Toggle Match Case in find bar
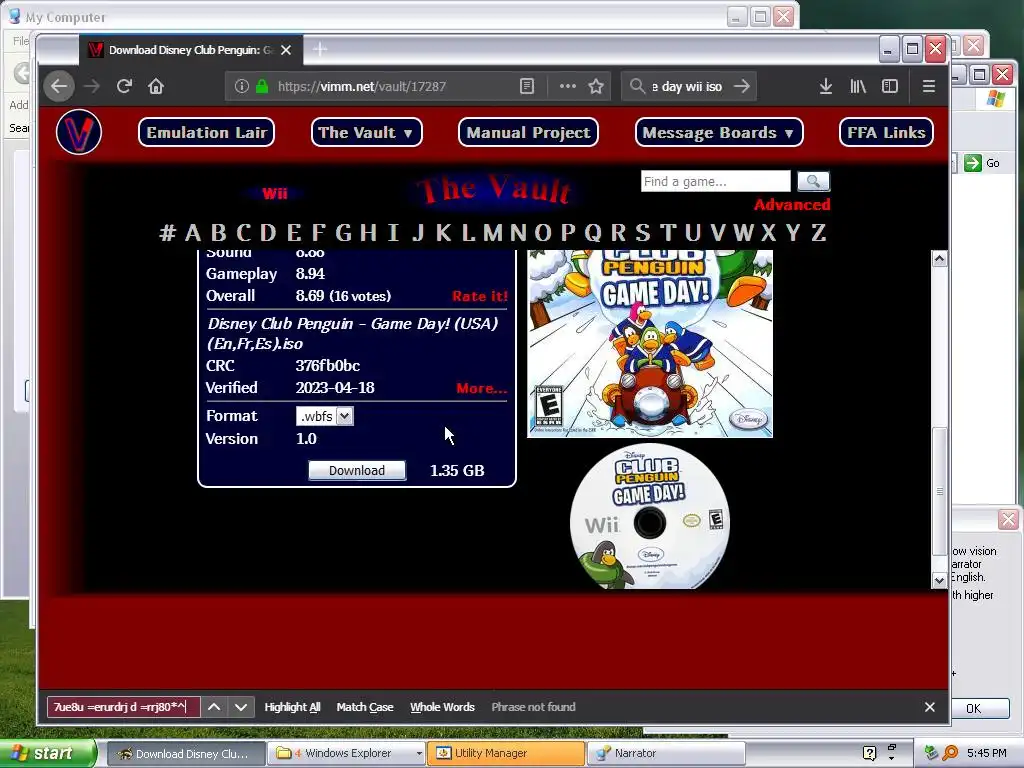Image resolution: width=1024 pixels, height=768 pixels. coord(364,707)
